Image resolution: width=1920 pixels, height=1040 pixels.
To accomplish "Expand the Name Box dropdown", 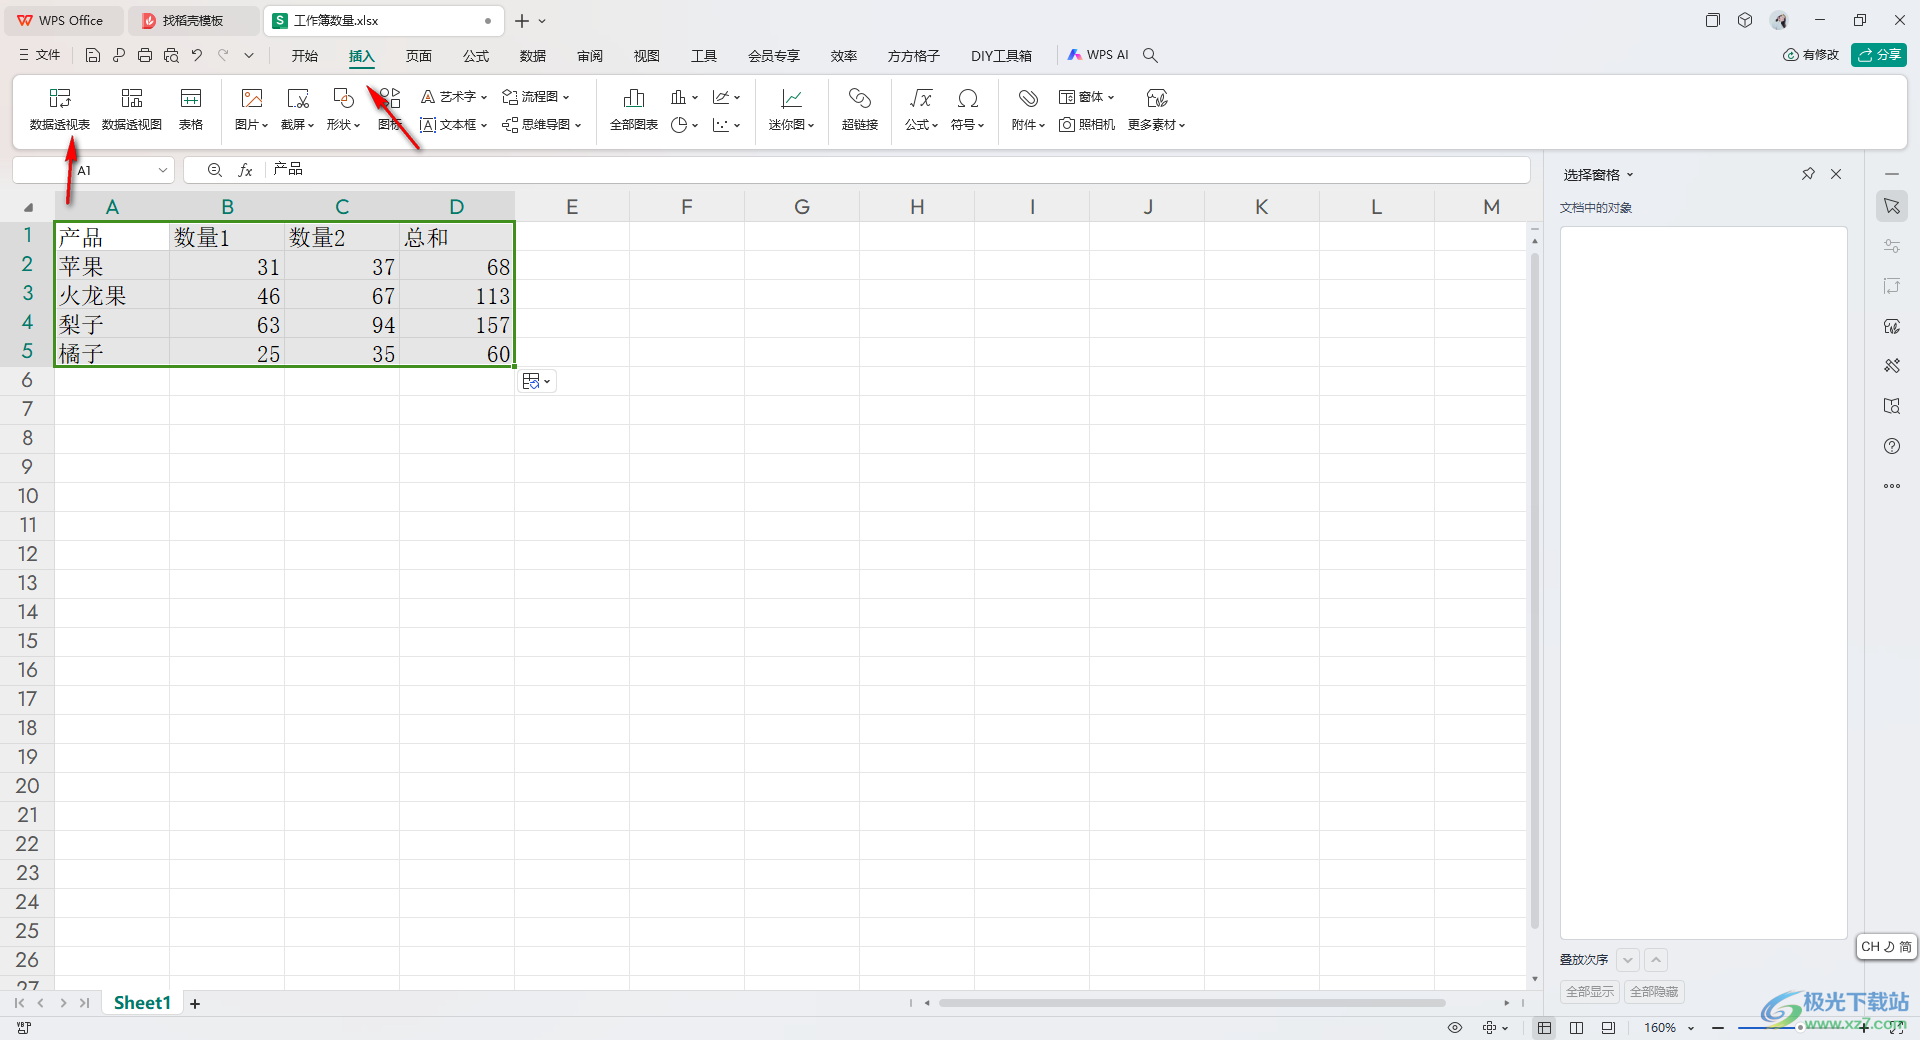I will click(x=163, y=170).
